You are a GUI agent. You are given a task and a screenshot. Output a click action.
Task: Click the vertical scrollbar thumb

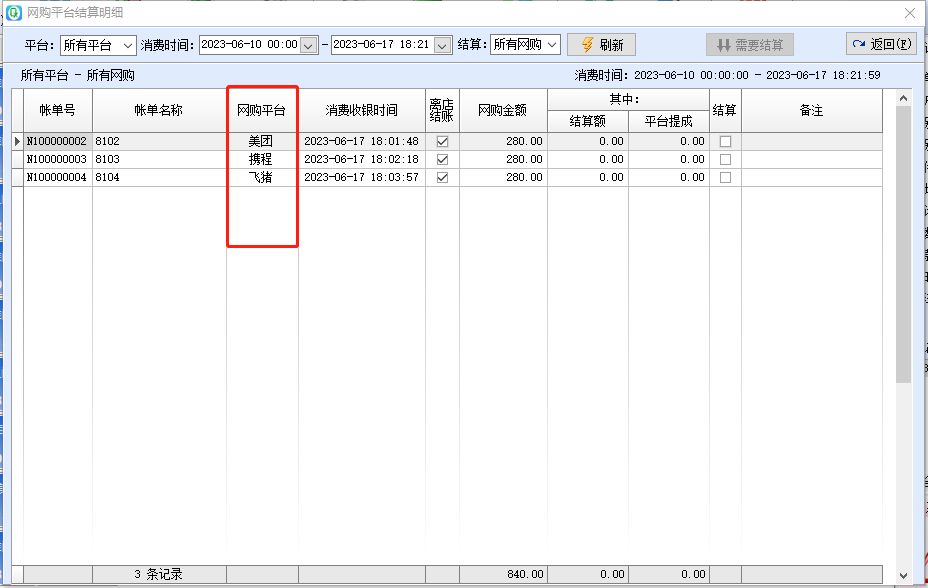pos(903,244)
